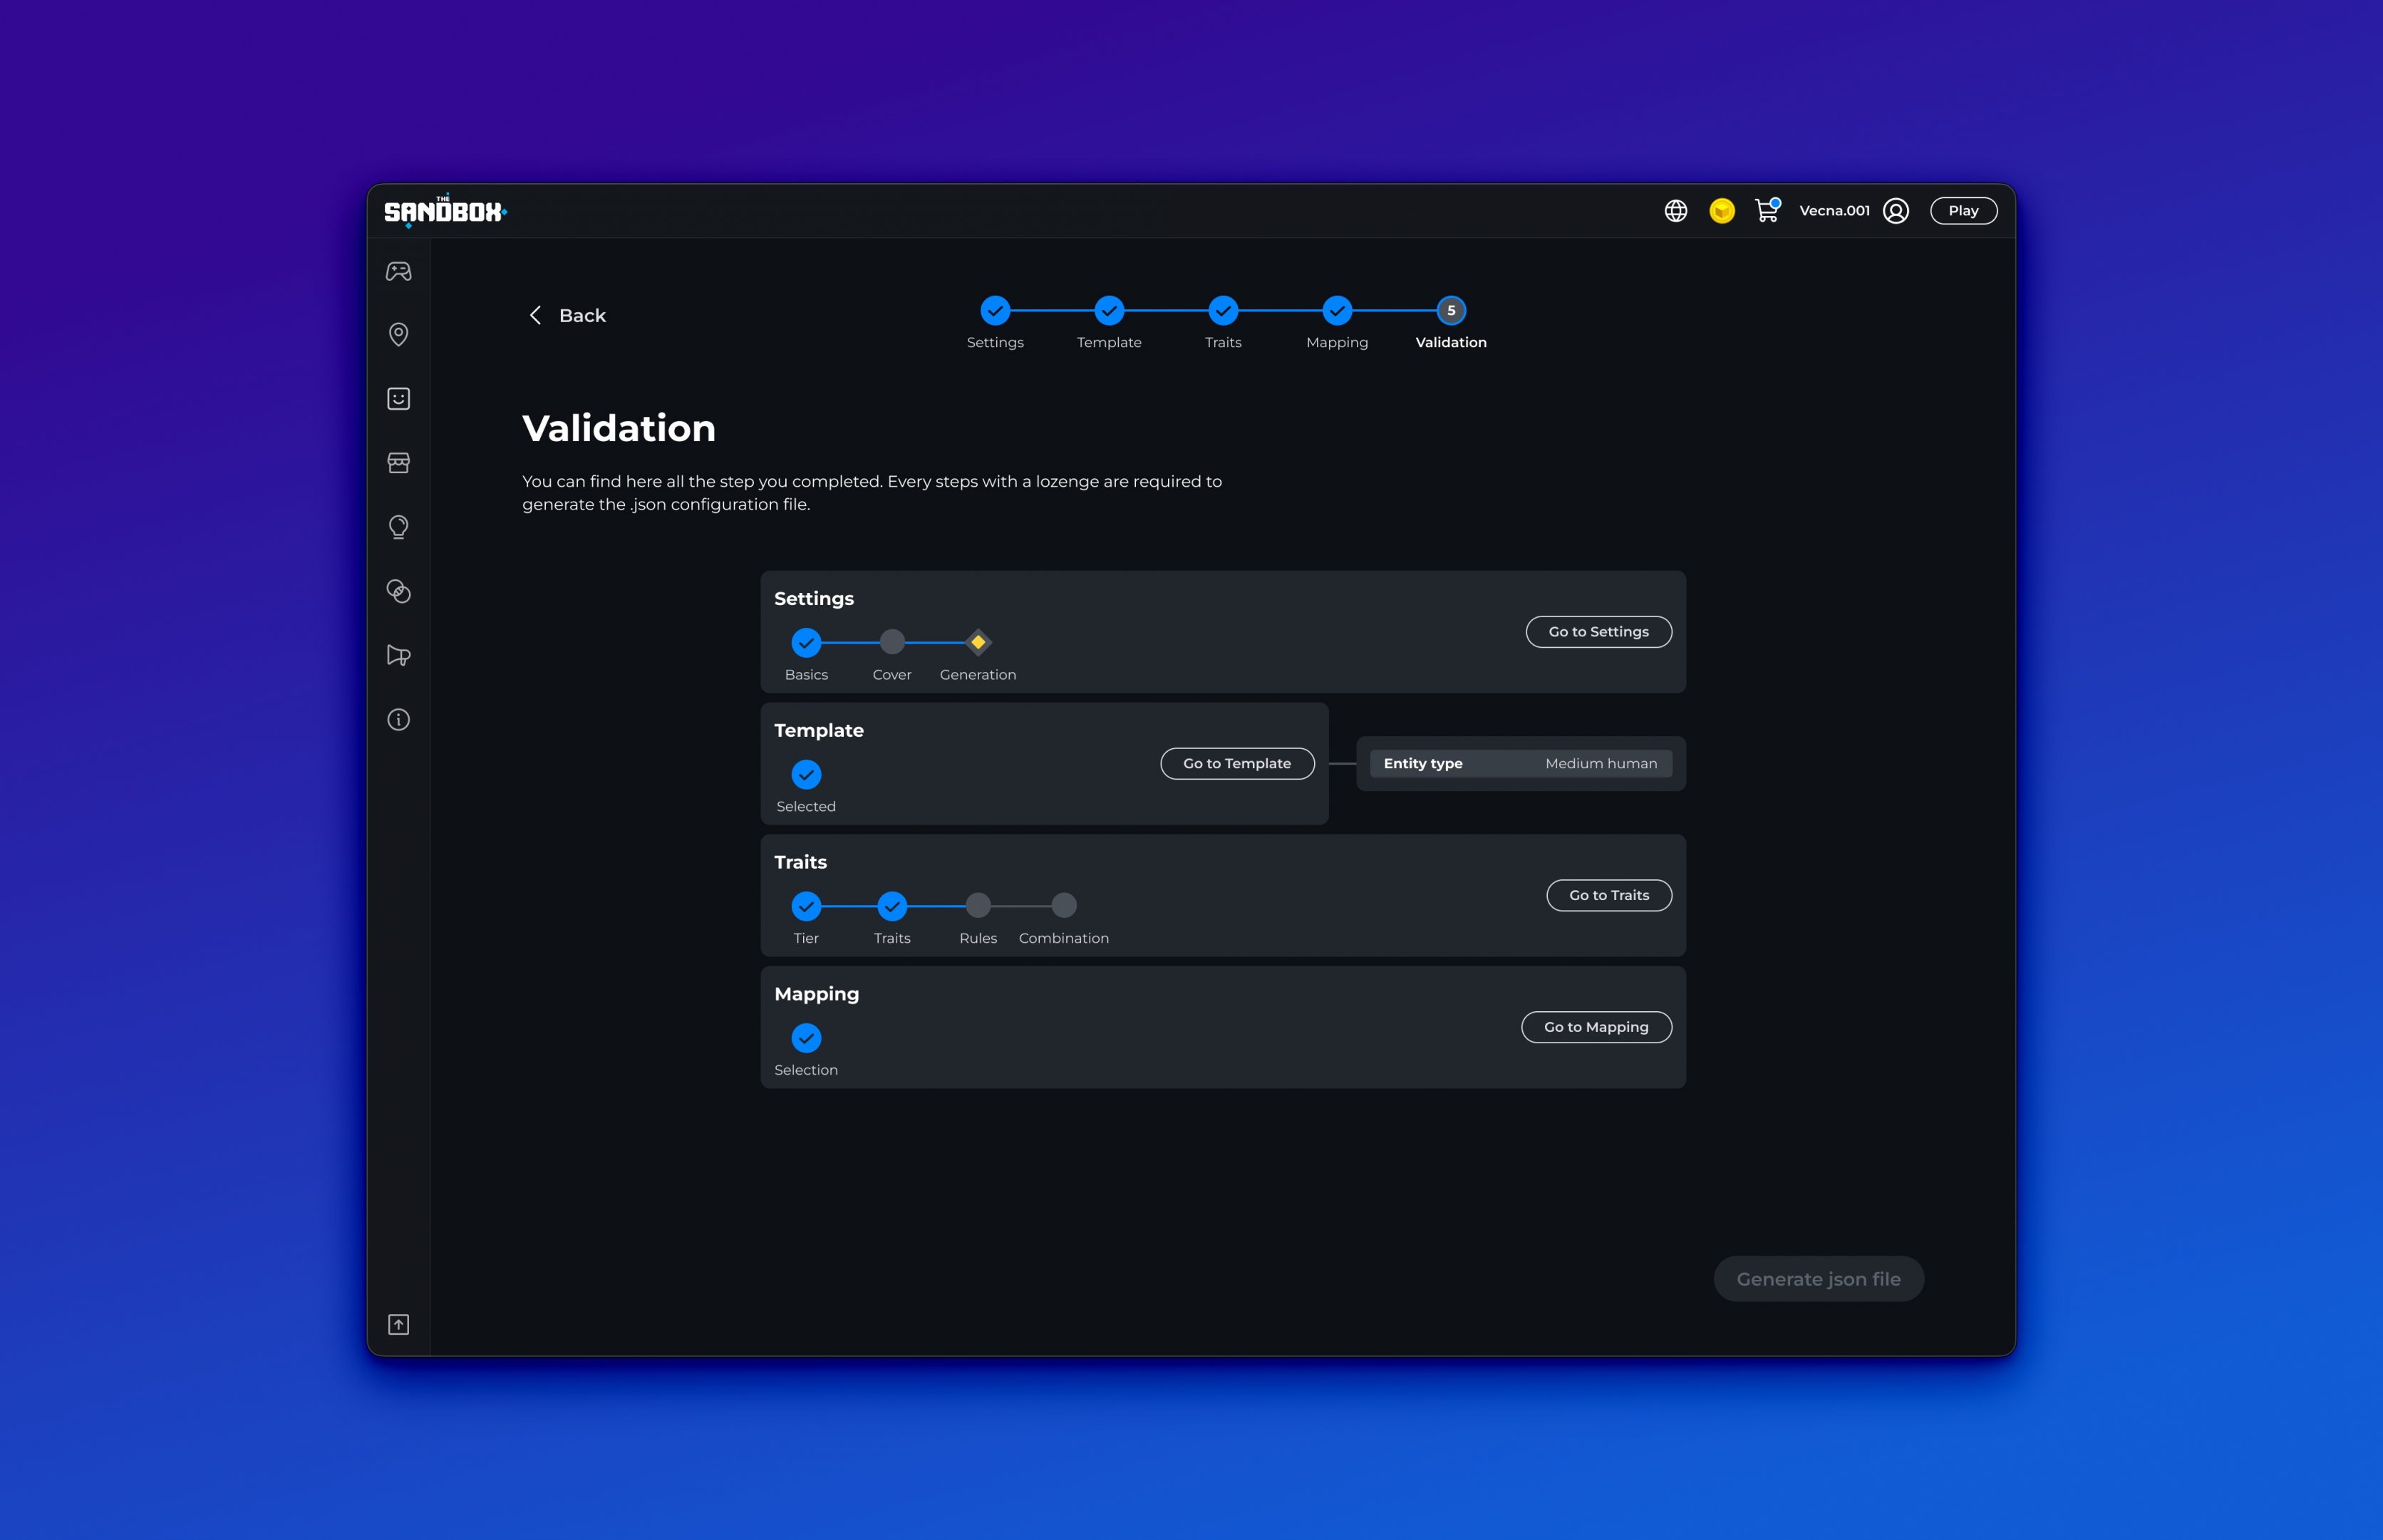
Task: Select the Mapping step in top progress bar
Action: (1336, 311)
